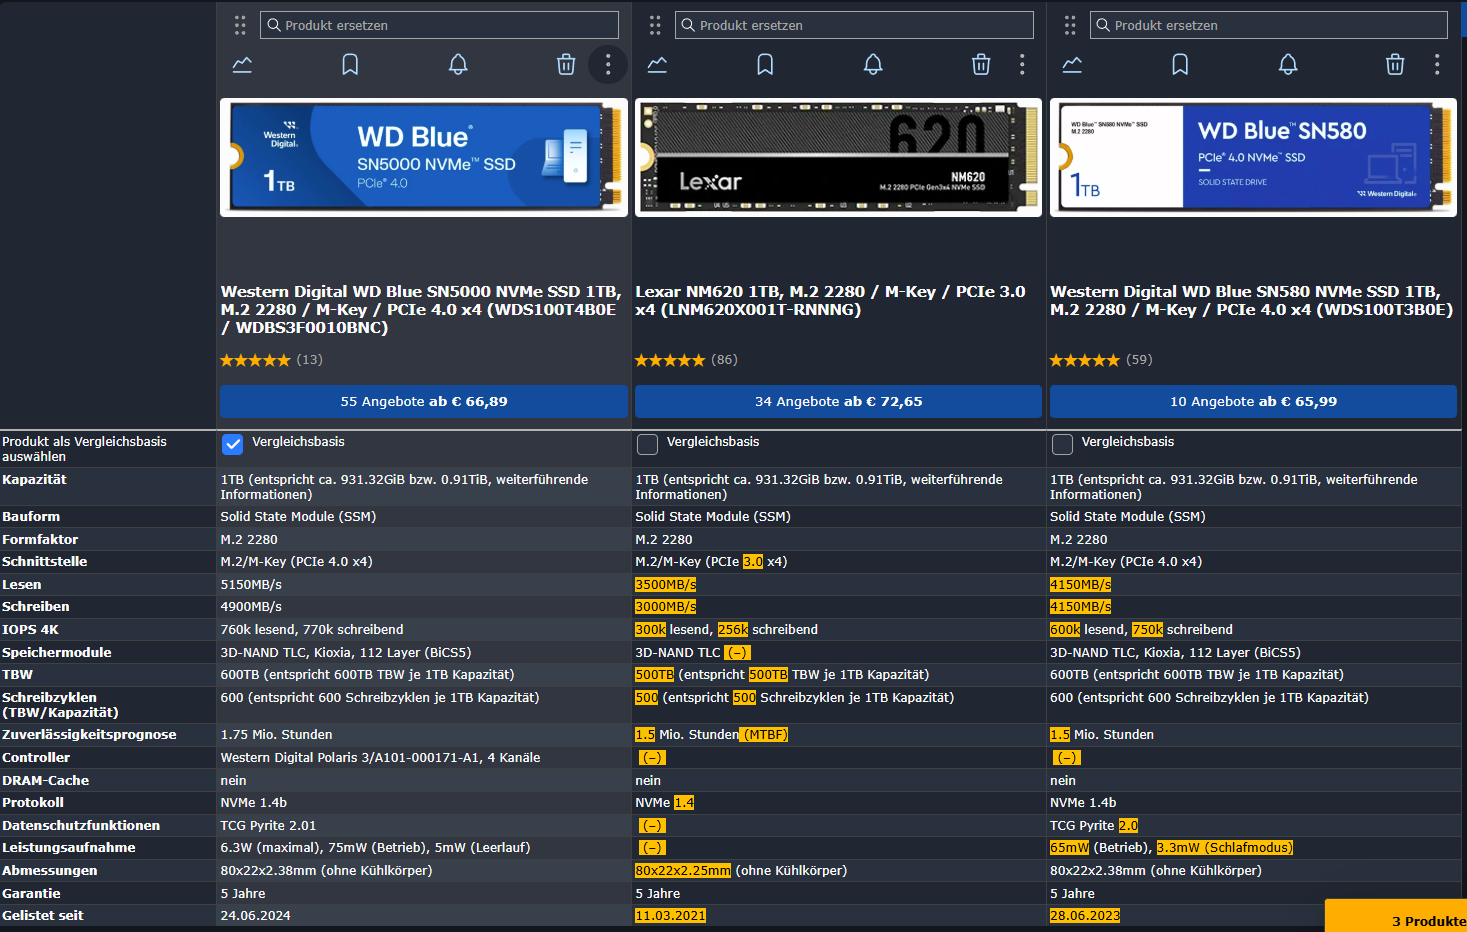The image size is (1467, 932).
Task: Open 10 Angebote ab € 65,99 offers
Action: tap(1253, 401)
